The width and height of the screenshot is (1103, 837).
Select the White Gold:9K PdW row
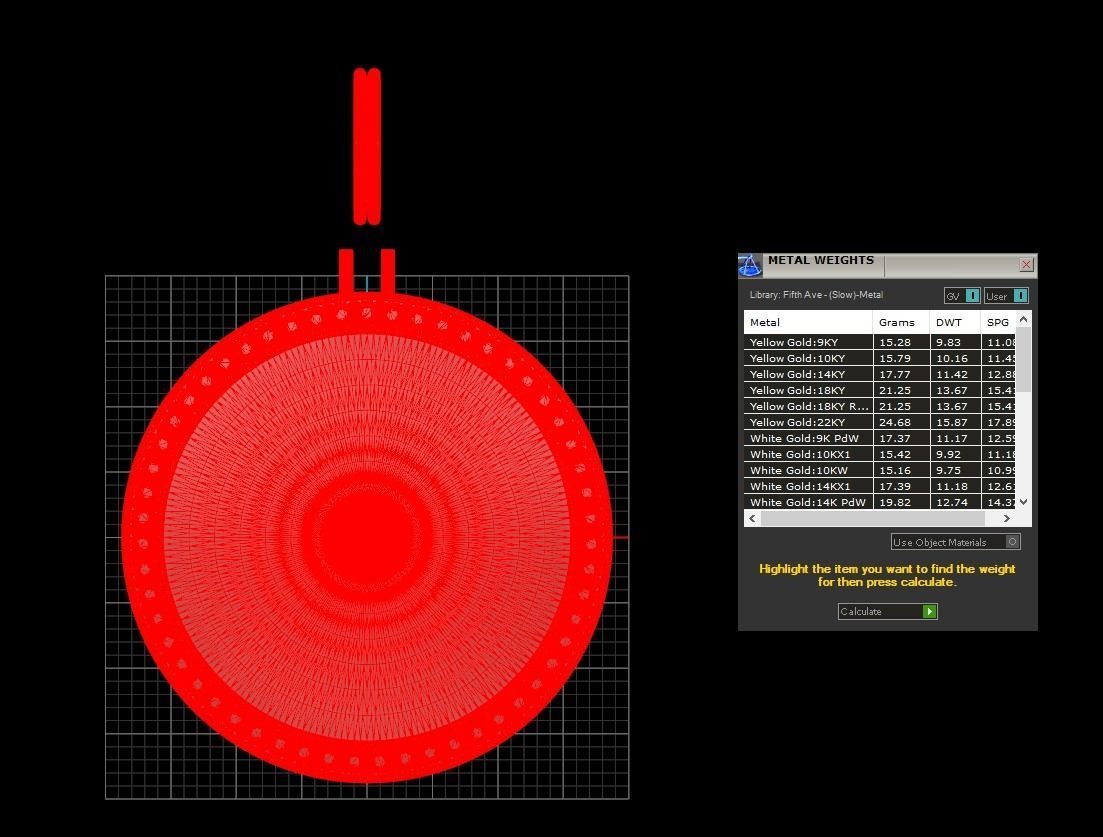click(x=879, y=438)
